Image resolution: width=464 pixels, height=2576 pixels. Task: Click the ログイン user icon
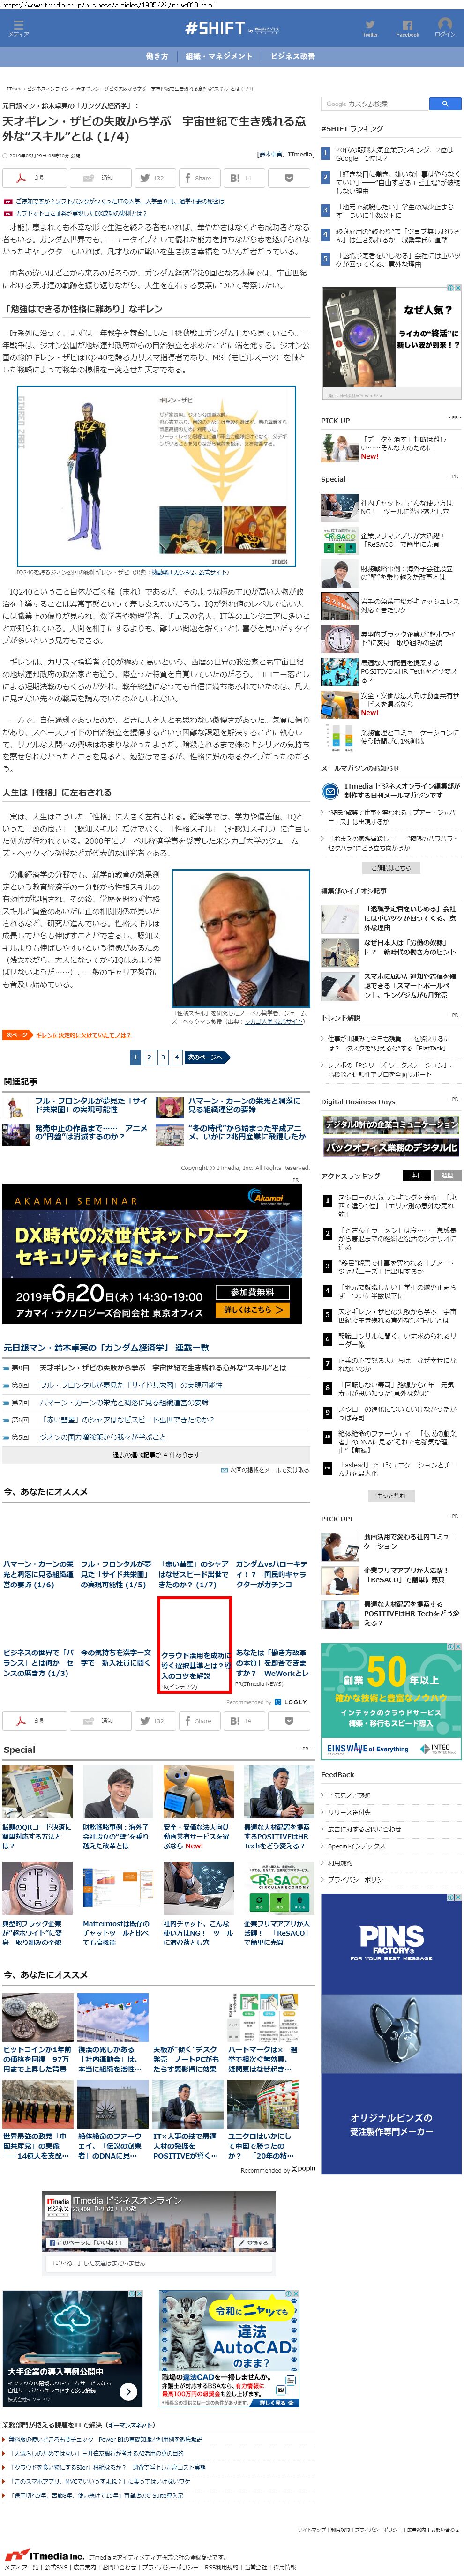coord(445,27)
